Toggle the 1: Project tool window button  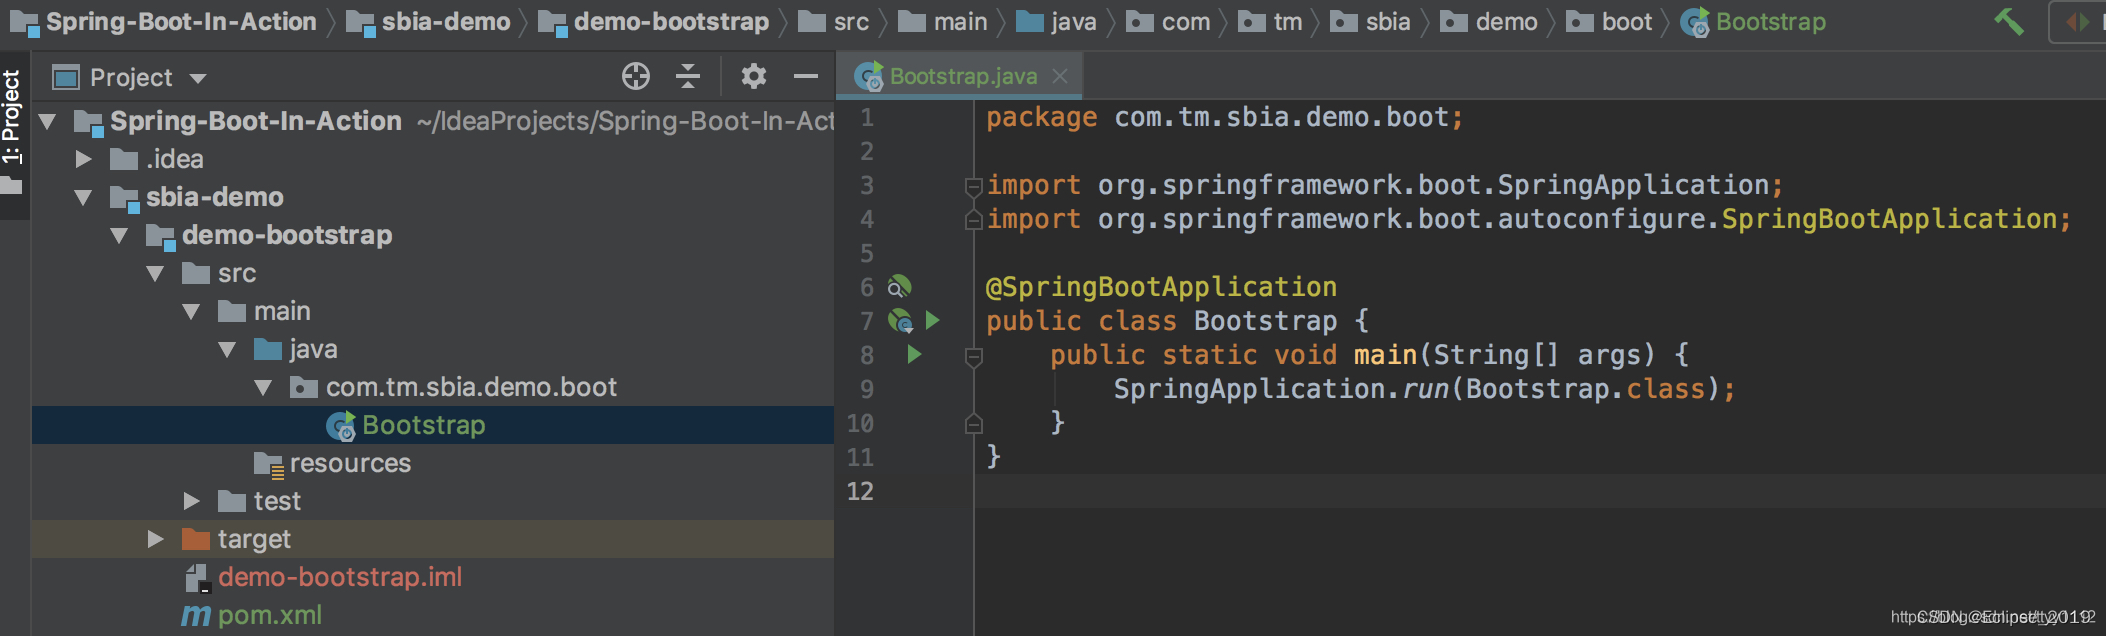point(12,131)
